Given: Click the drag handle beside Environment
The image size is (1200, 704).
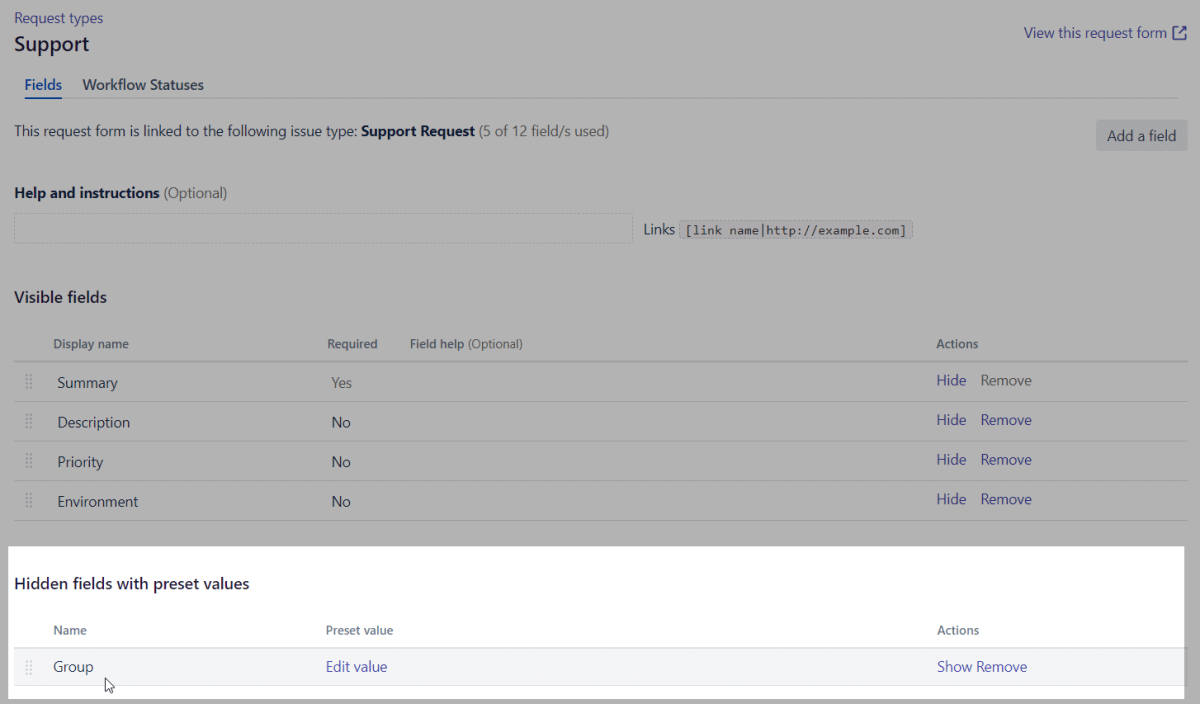Looking at the screenshot, I should pyautogui.click(x=28, y=500).
